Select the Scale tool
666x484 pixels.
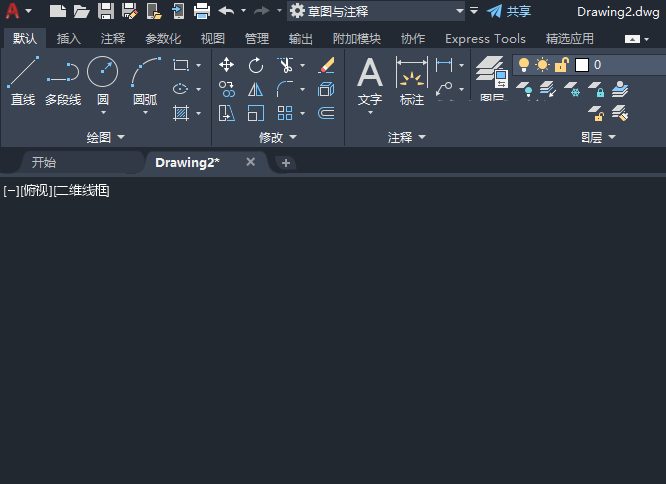click(x=256, y=113)
